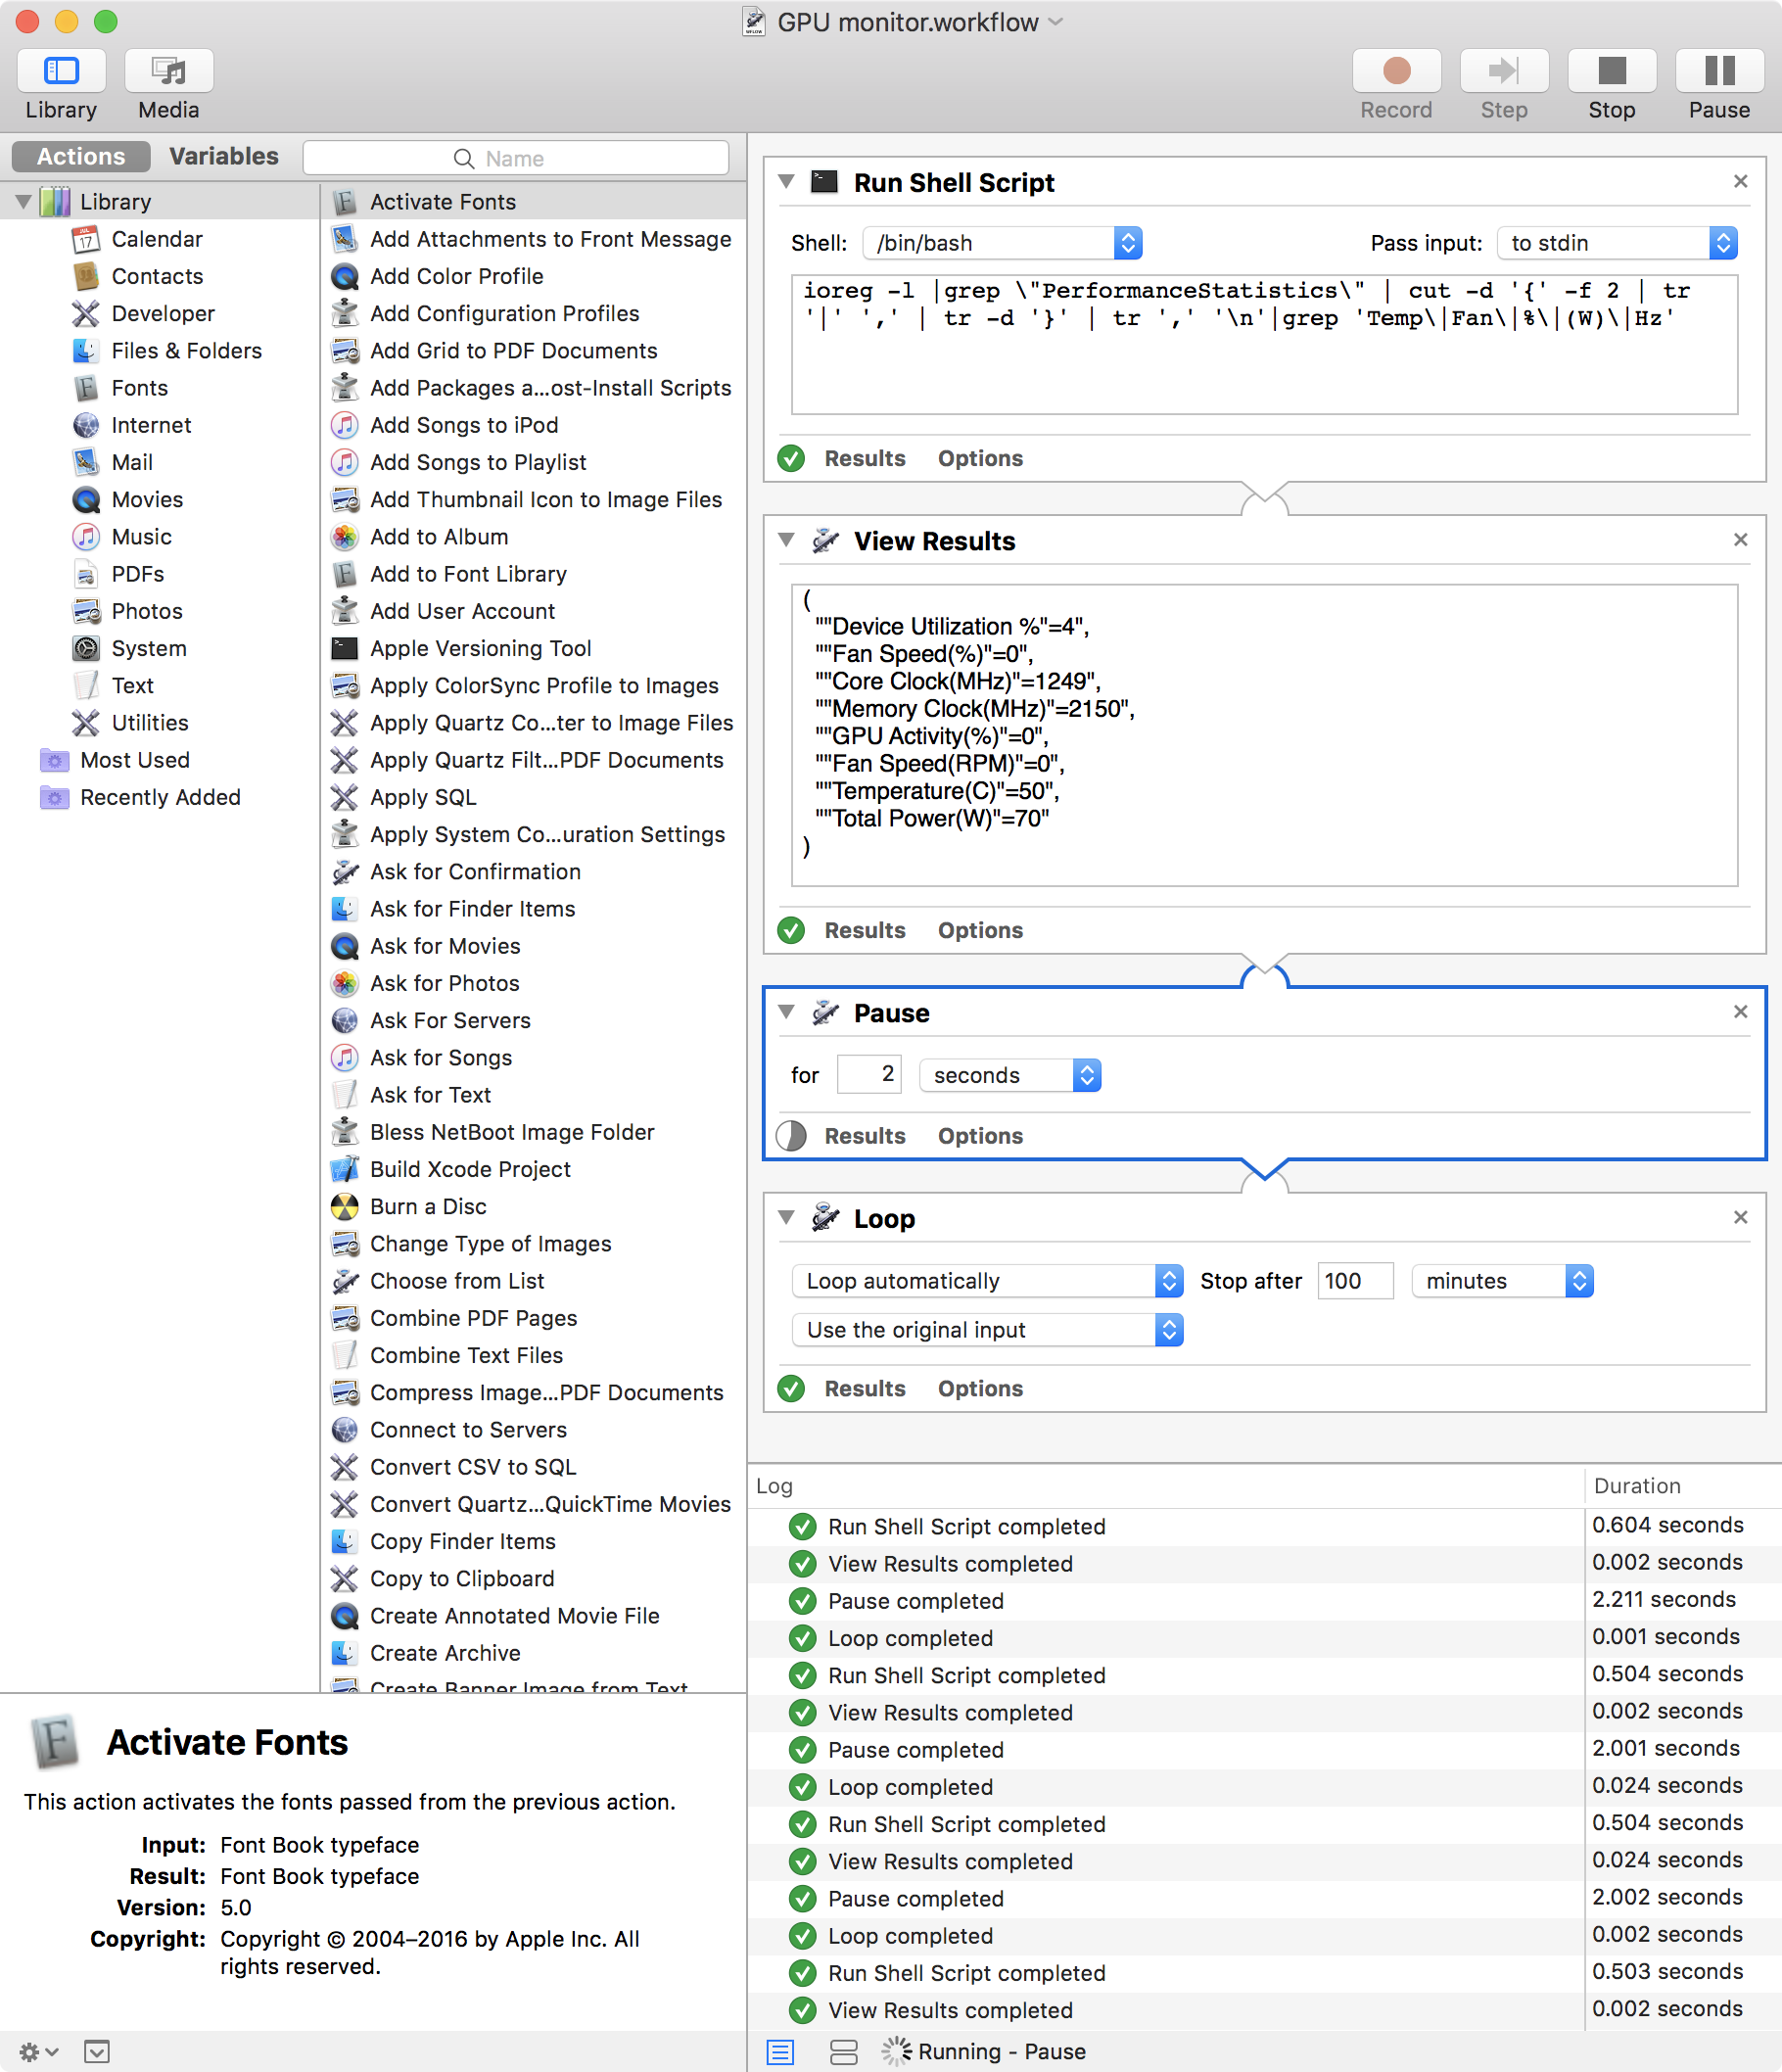Select Recently Added smart group
This screenshot has width=1782, height=2072.
(x=160, y=797)
